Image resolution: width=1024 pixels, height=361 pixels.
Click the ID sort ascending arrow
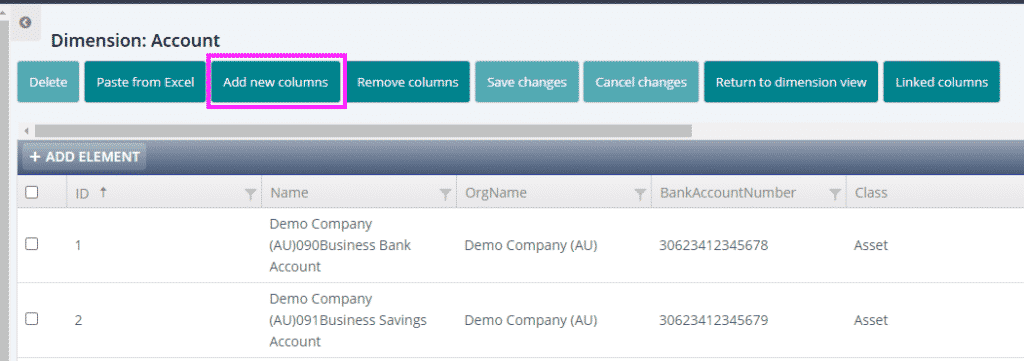103,192
